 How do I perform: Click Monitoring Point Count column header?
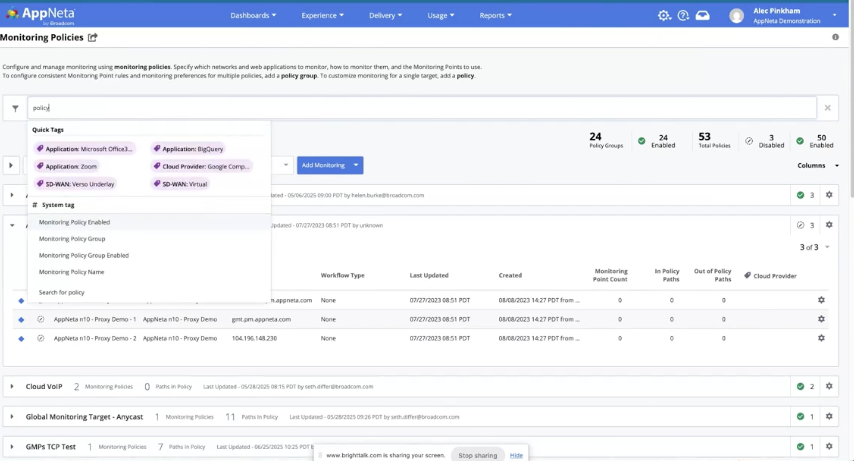(611, 275)
